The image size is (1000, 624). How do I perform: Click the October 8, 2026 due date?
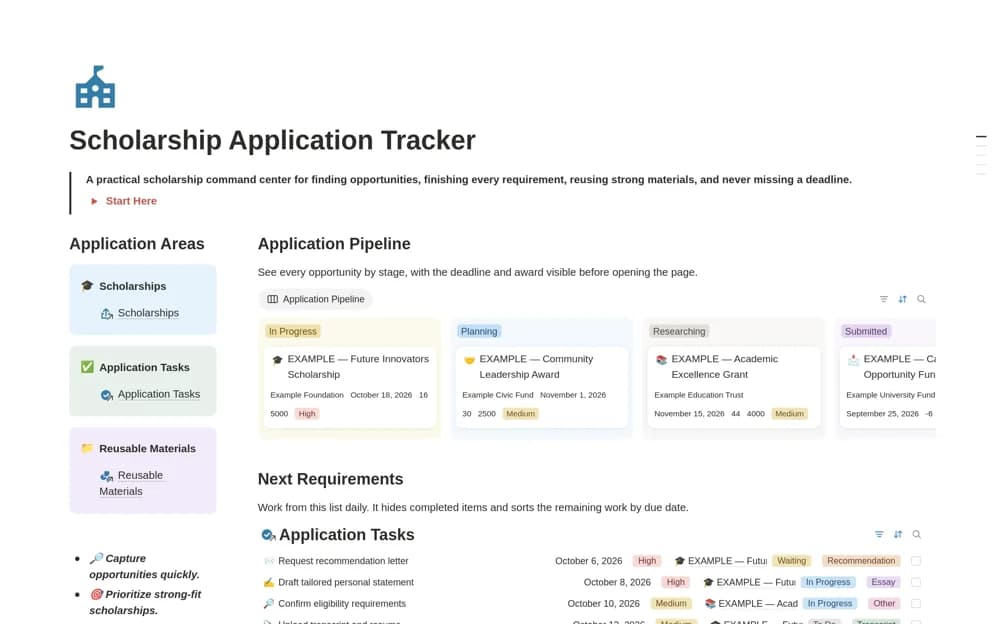click(617, 582)
